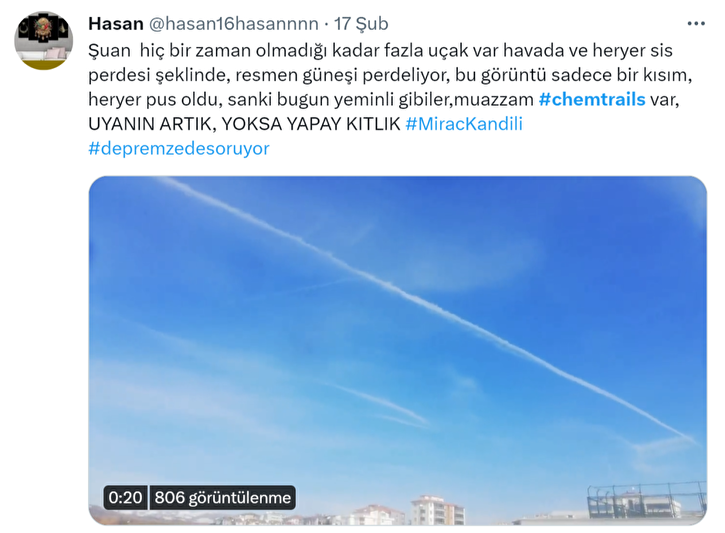Visit the @hasan16hasannnn handle link
725x533 pixels.
pos(233,24)
